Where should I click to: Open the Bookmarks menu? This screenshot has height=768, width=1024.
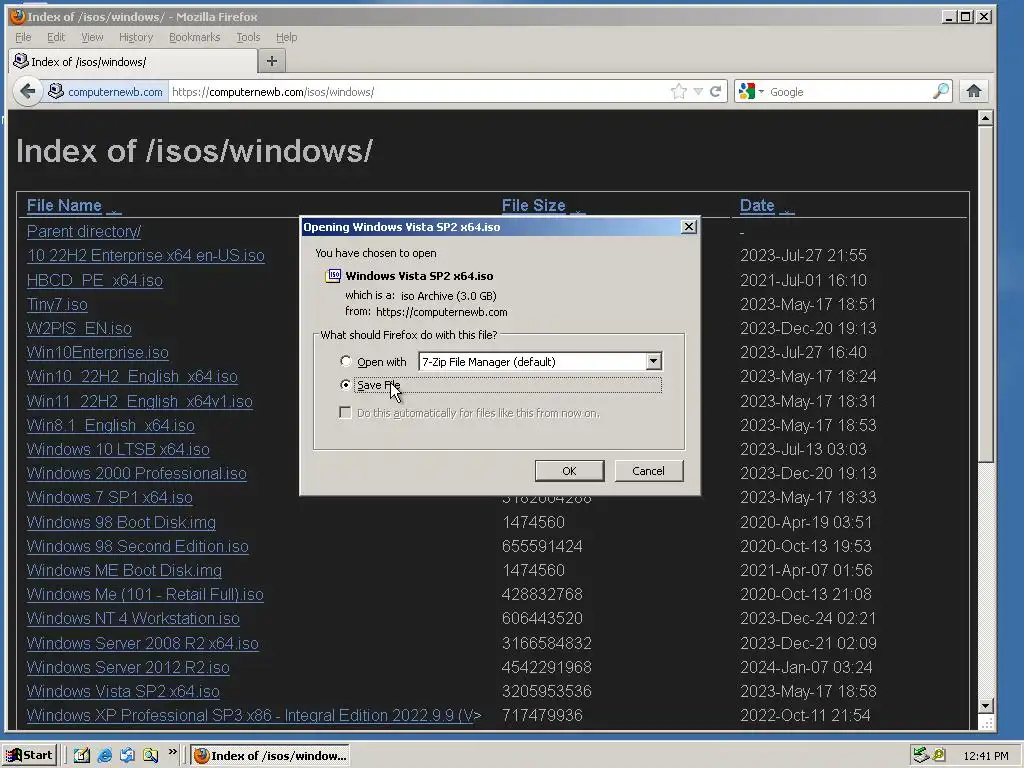(x=195, y=37)
